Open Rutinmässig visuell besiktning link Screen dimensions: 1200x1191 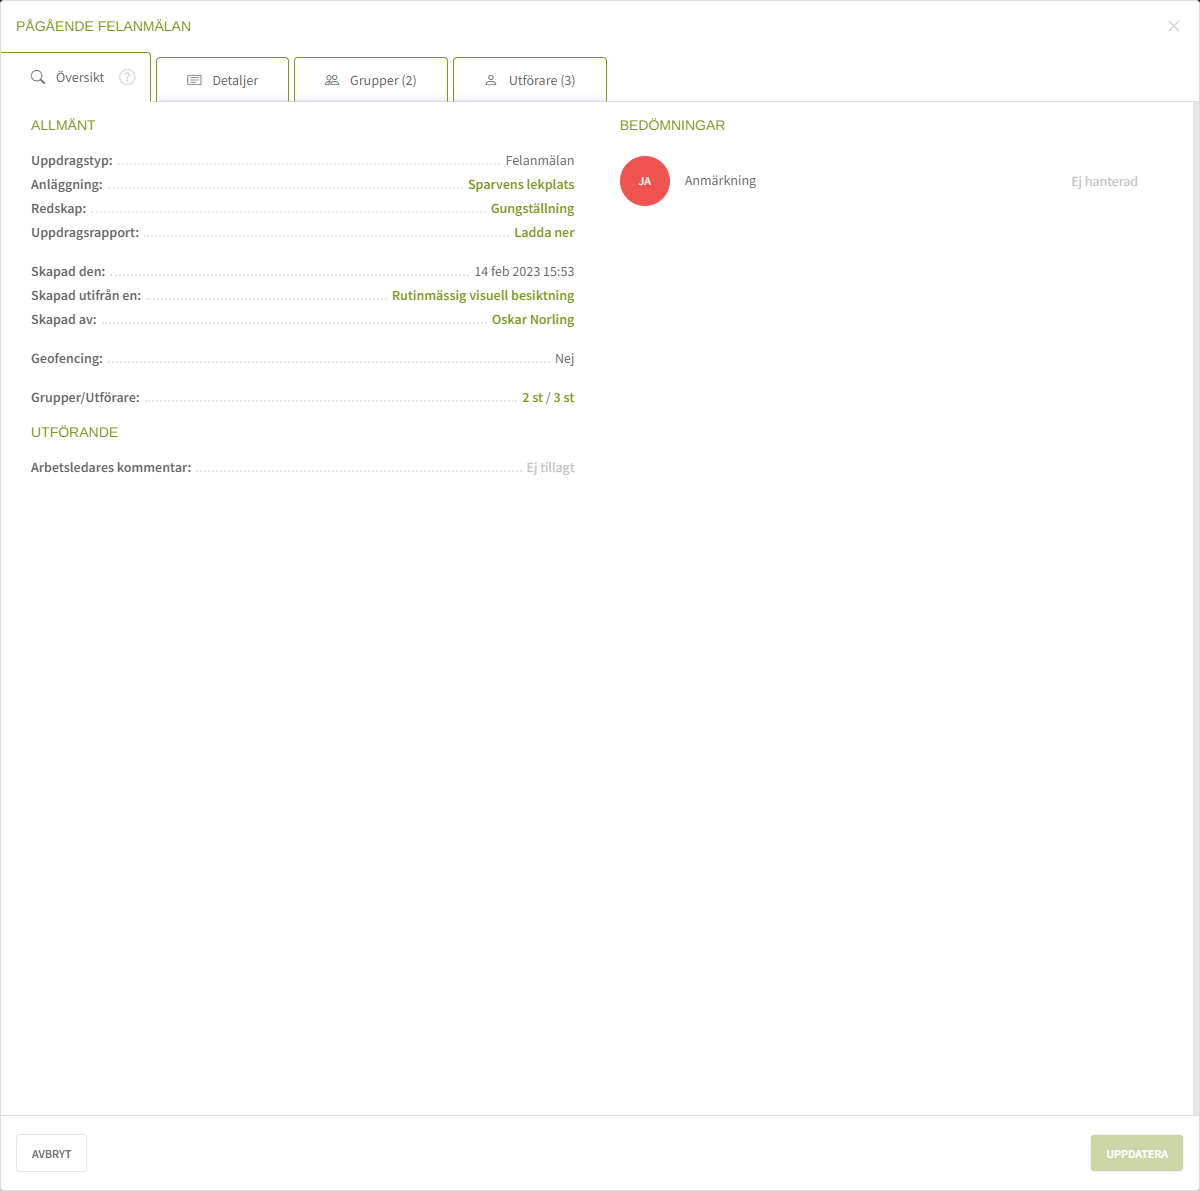coord(483,296)
